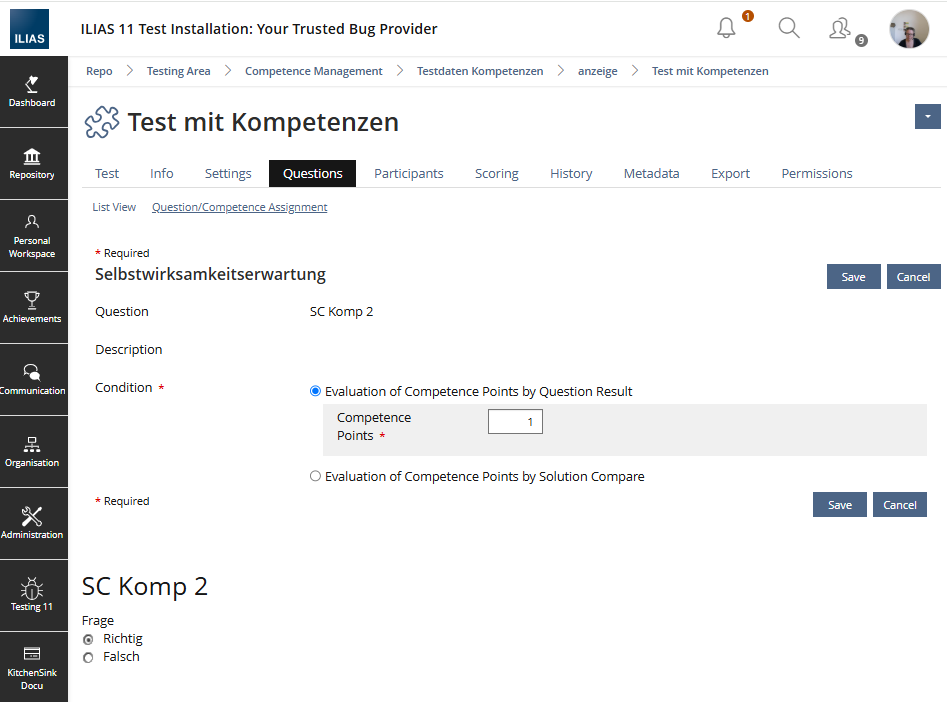The image size is (947, 702).
Task: Switch to the Test tab
Action: tap(107, 173)
